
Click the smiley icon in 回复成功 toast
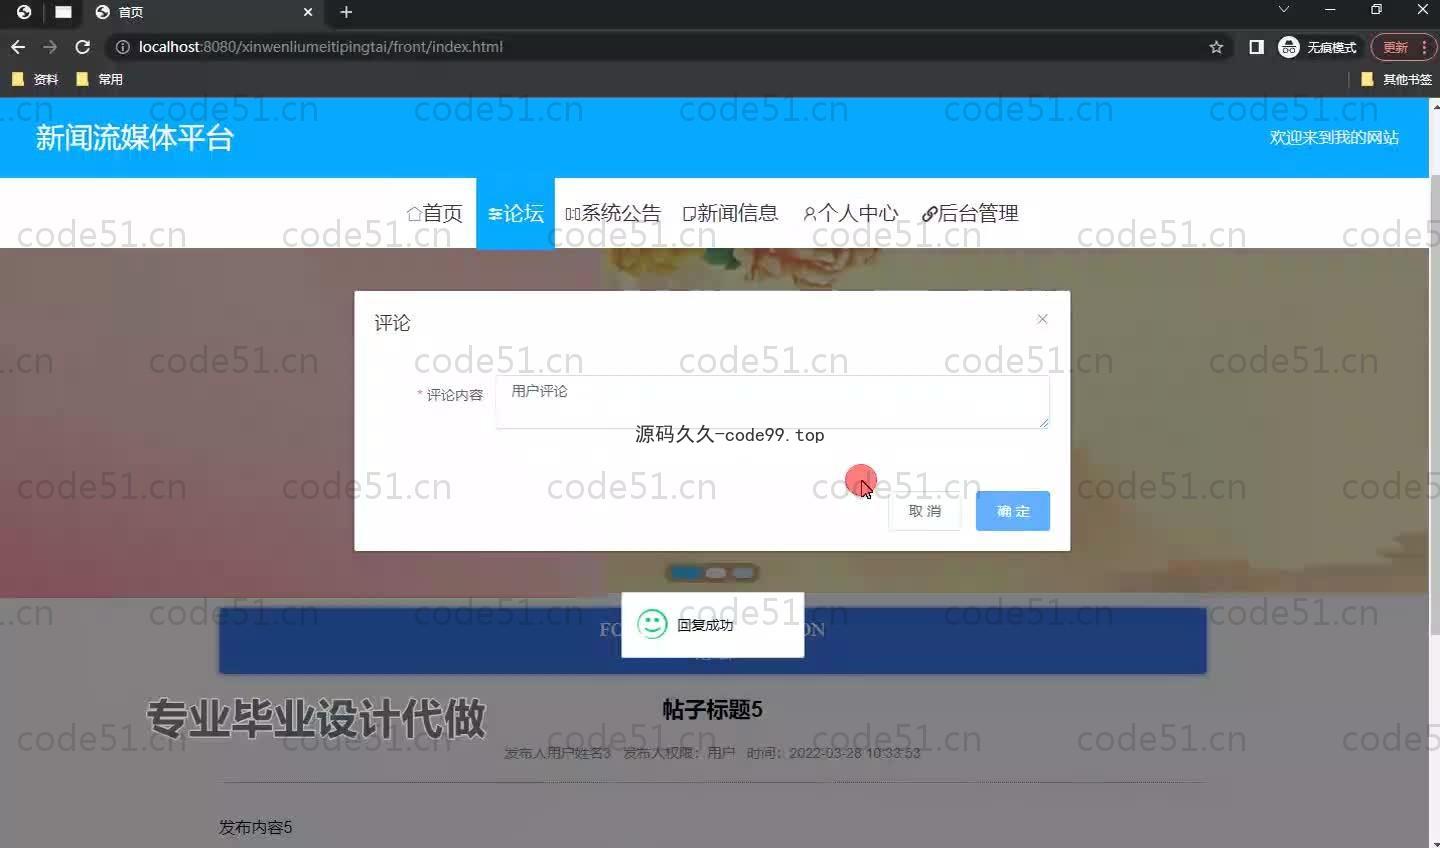tap(652, 625)
